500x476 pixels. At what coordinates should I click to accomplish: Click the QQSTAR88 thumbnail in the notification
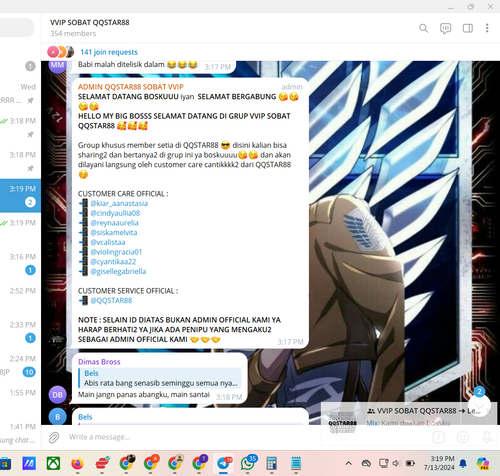pyautogui.click(x=343, y=422)
